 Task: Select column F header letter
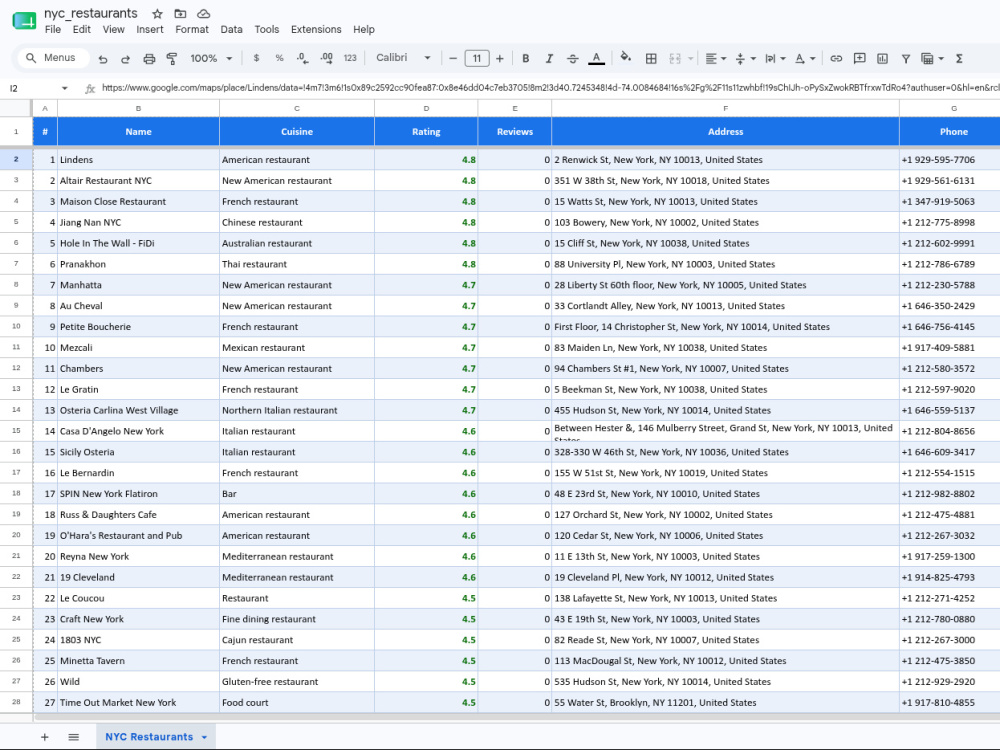click(725, 108)
